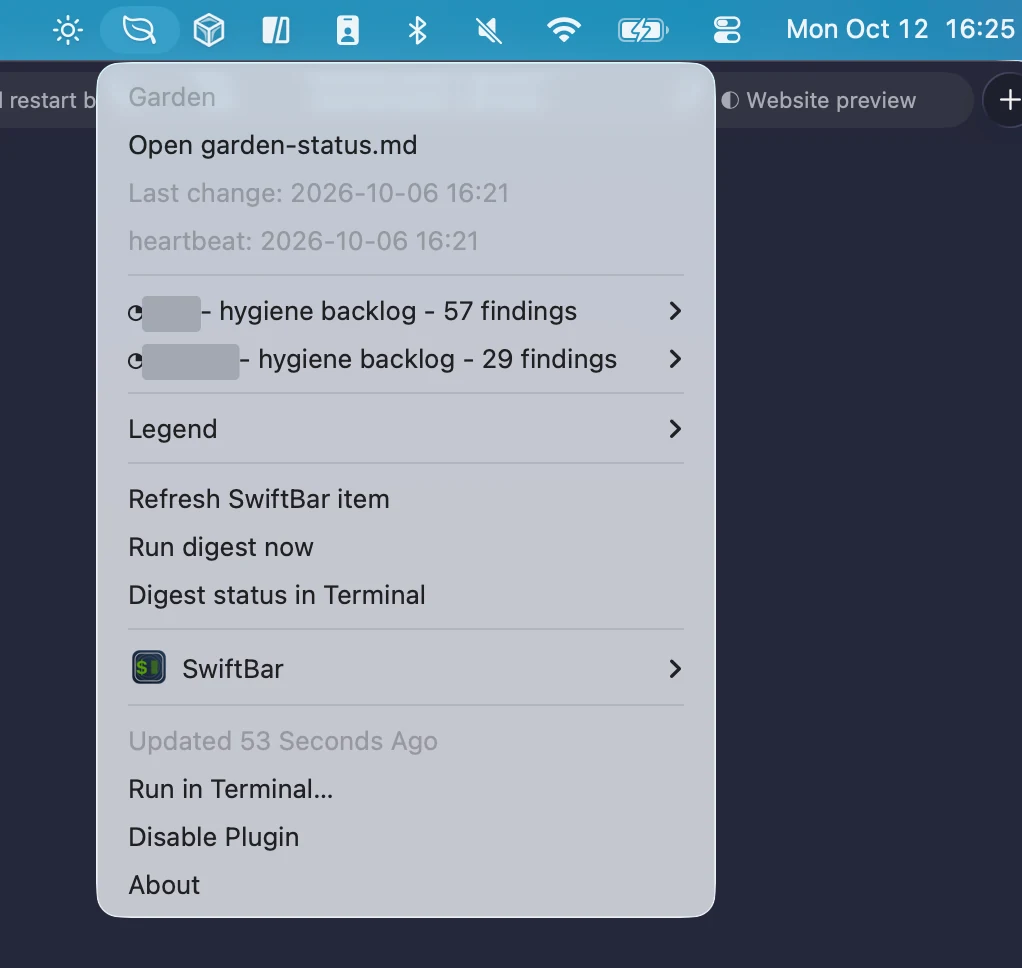1022x968 pixels.
Task: Expand the hygiene backlog 57 findings item
Action: click(405, 311)
